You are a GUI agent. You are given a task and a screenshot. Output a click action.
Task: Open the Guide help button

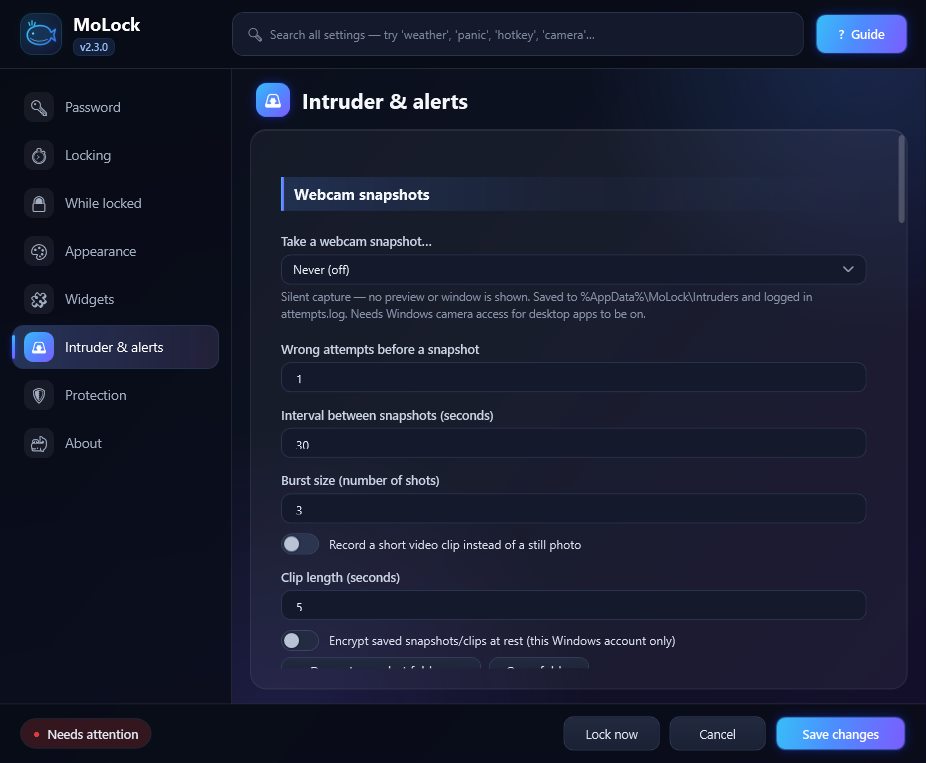pos(861,34)
